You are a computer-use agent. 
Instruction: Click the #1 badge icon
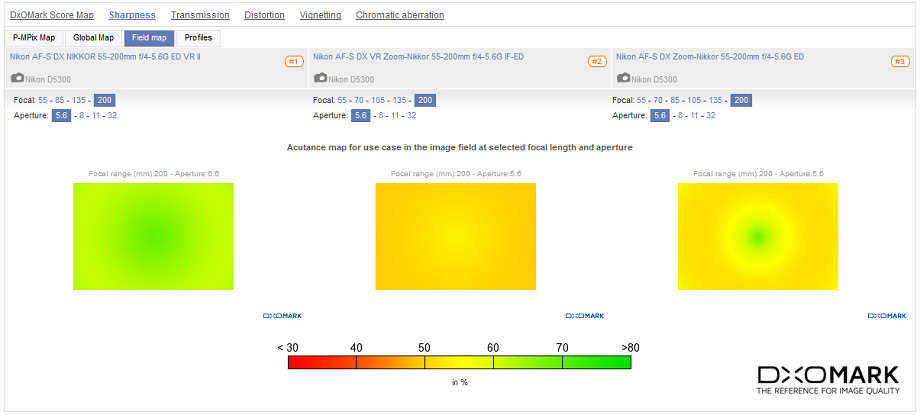(x=294, y=61)
